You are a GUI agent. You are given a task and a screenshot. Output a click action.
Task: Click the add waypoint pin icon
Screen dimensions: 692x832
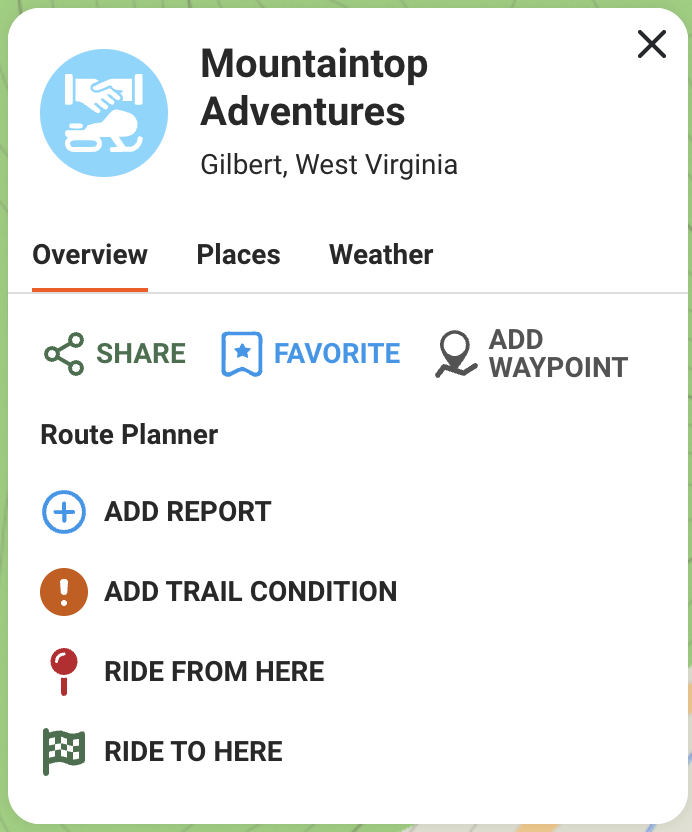coord(456,354)
